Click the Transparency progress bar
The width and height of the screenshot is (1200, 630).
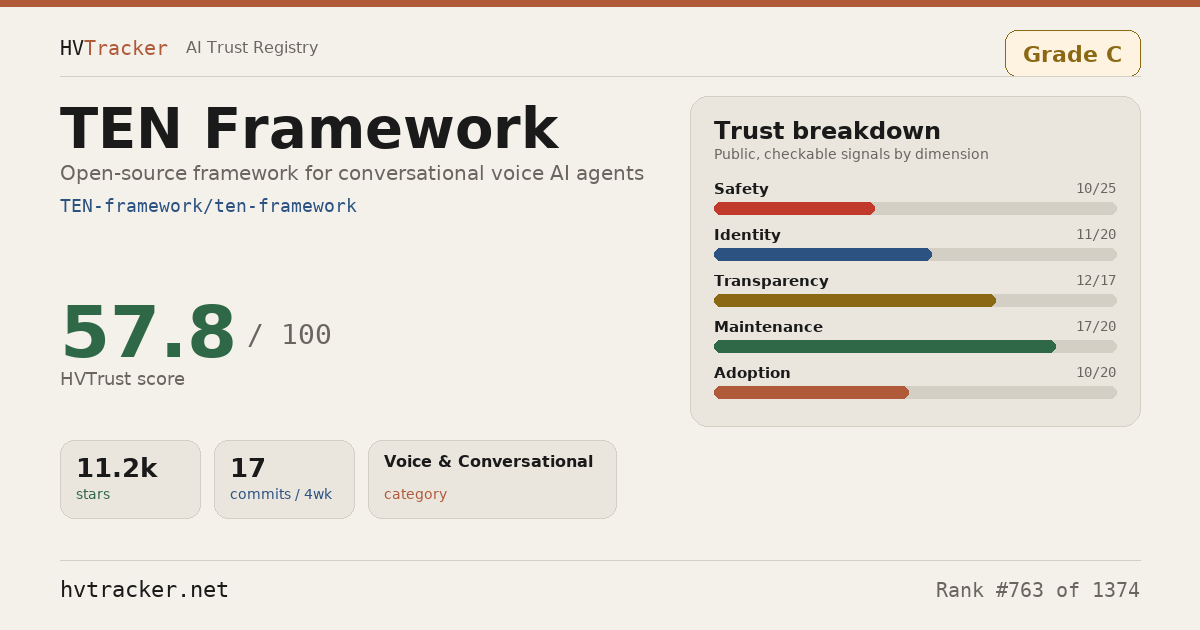click(x=915, y=300)
